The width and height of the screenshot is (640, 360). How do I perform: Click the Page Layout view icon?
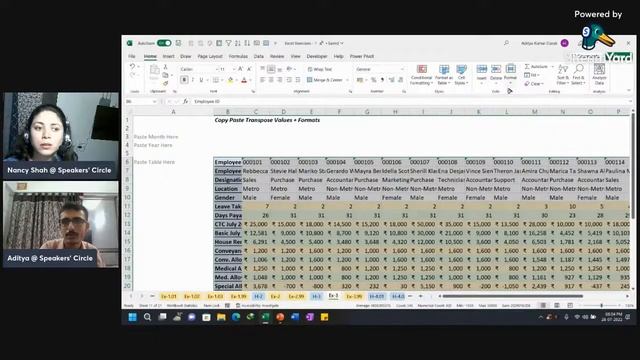[x=557, y=305]
